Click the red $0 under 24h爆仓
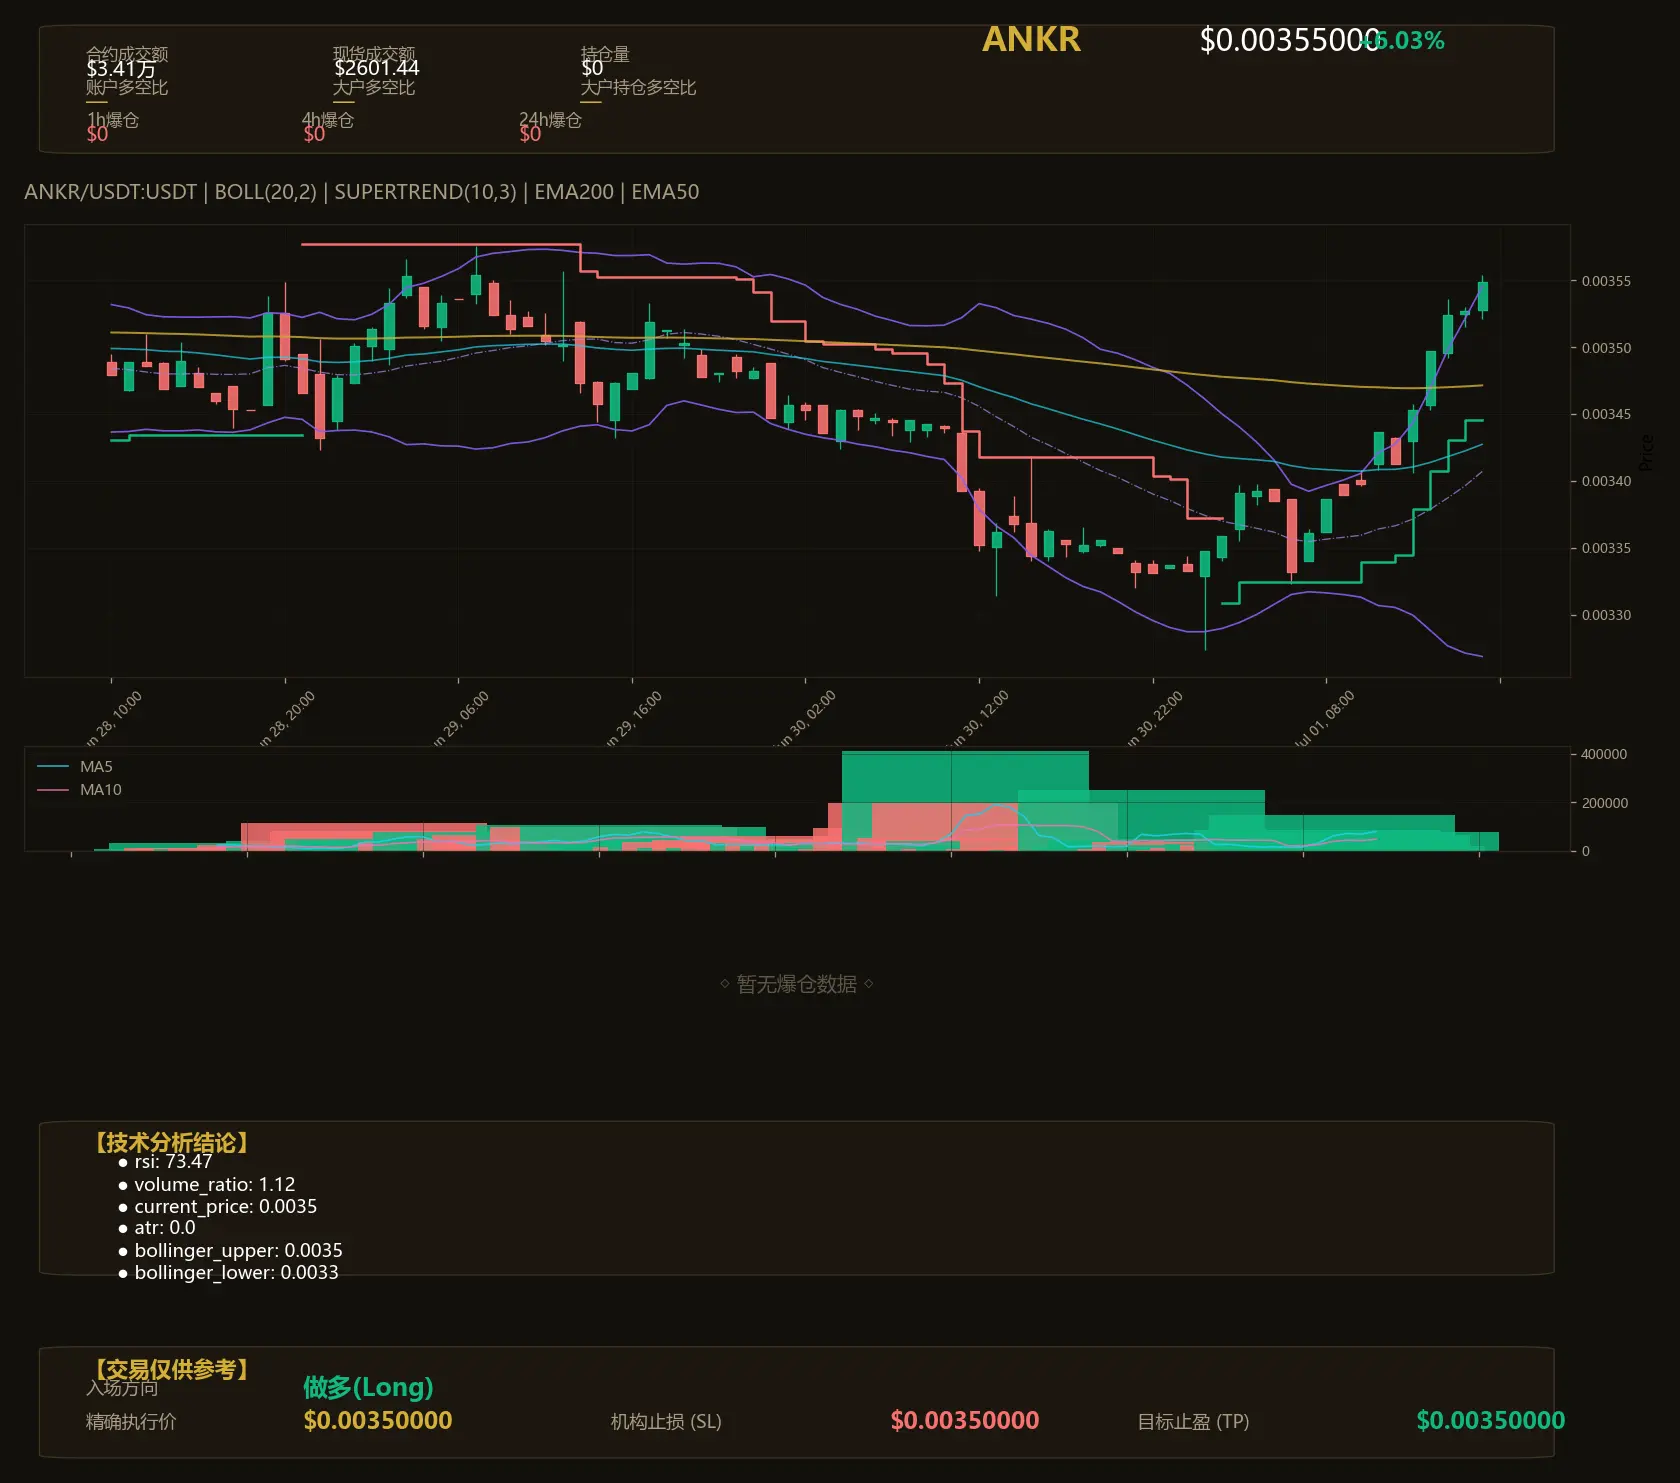1680x1483 pixels. pos(530,134)
